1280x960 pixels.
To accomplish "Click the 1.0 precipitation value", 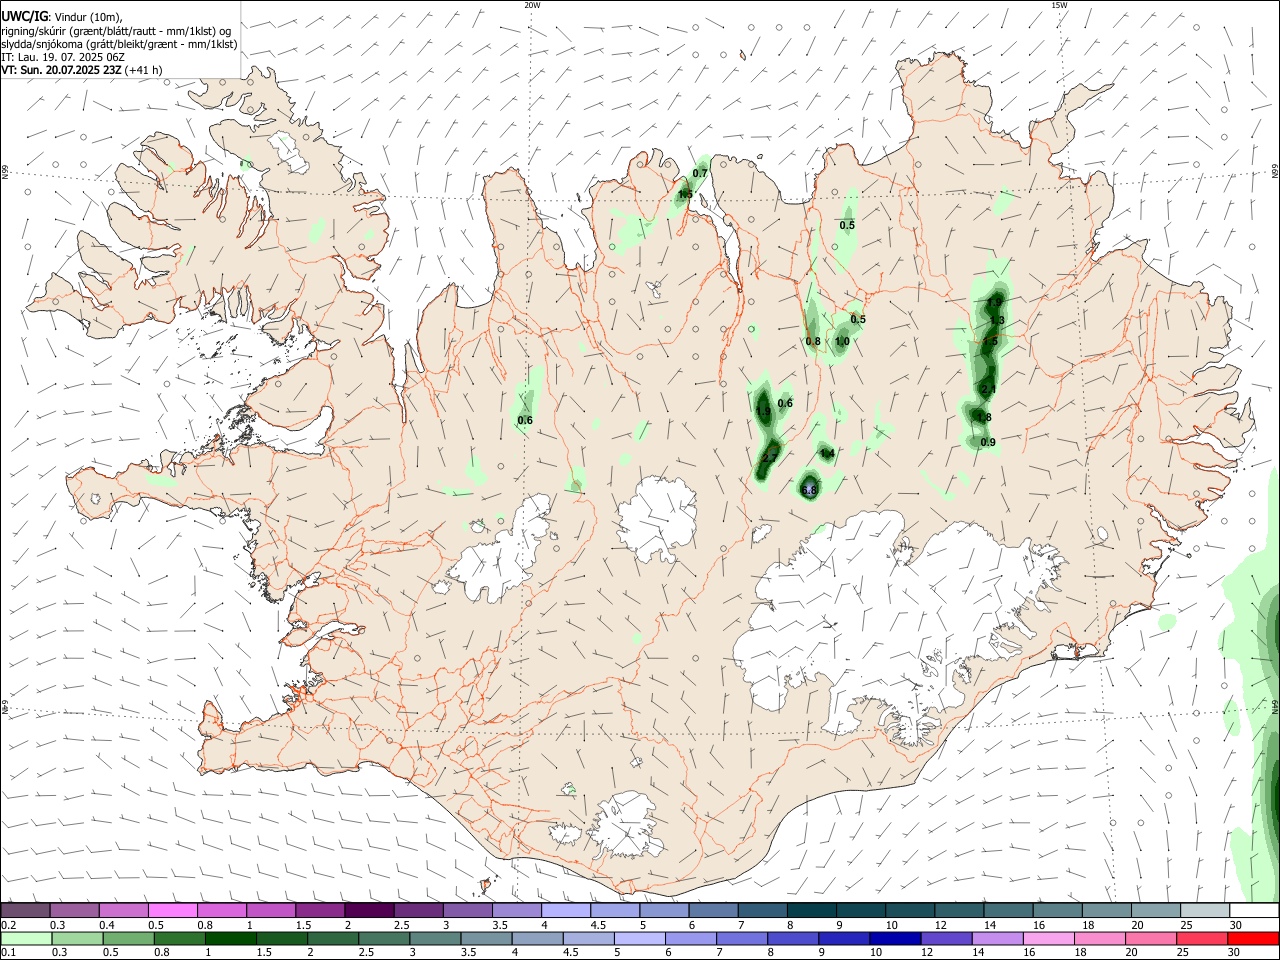I will pos(842,341).
